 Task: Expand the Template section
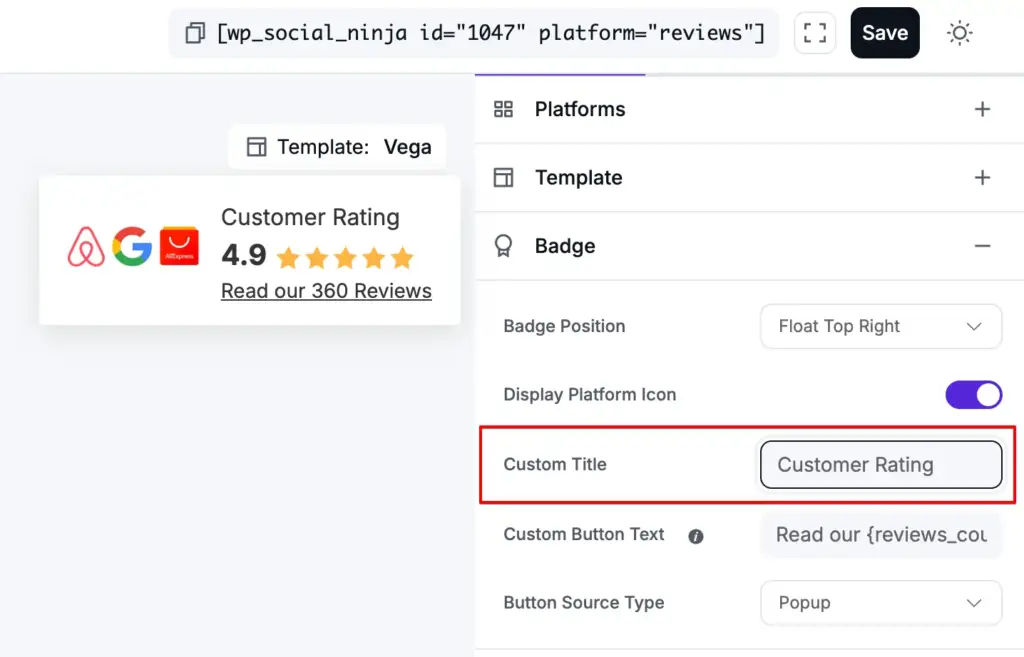[982, 177]
